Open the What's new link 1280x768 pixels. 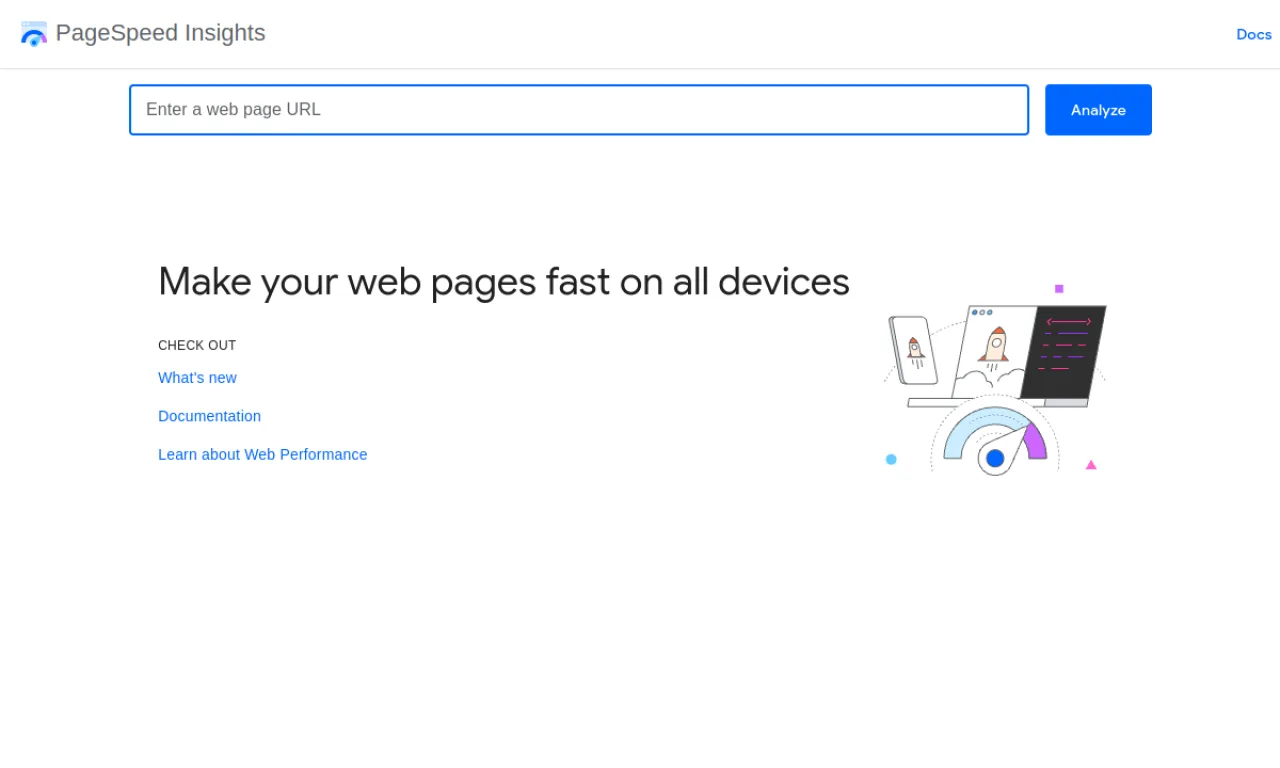(x=197, y=378)
